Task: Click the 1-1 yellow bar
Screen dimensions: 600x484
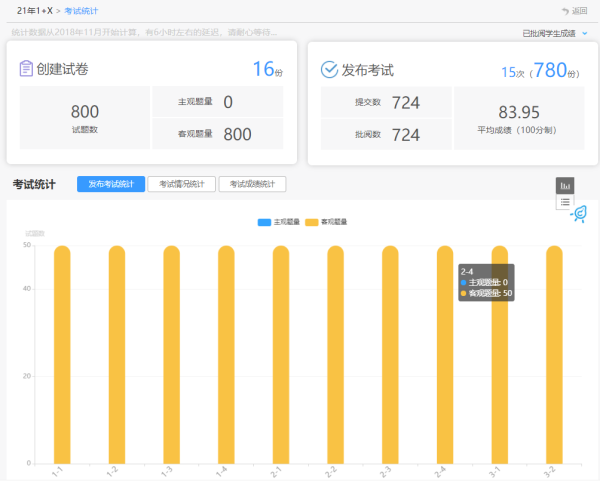Action: point(62,355)
